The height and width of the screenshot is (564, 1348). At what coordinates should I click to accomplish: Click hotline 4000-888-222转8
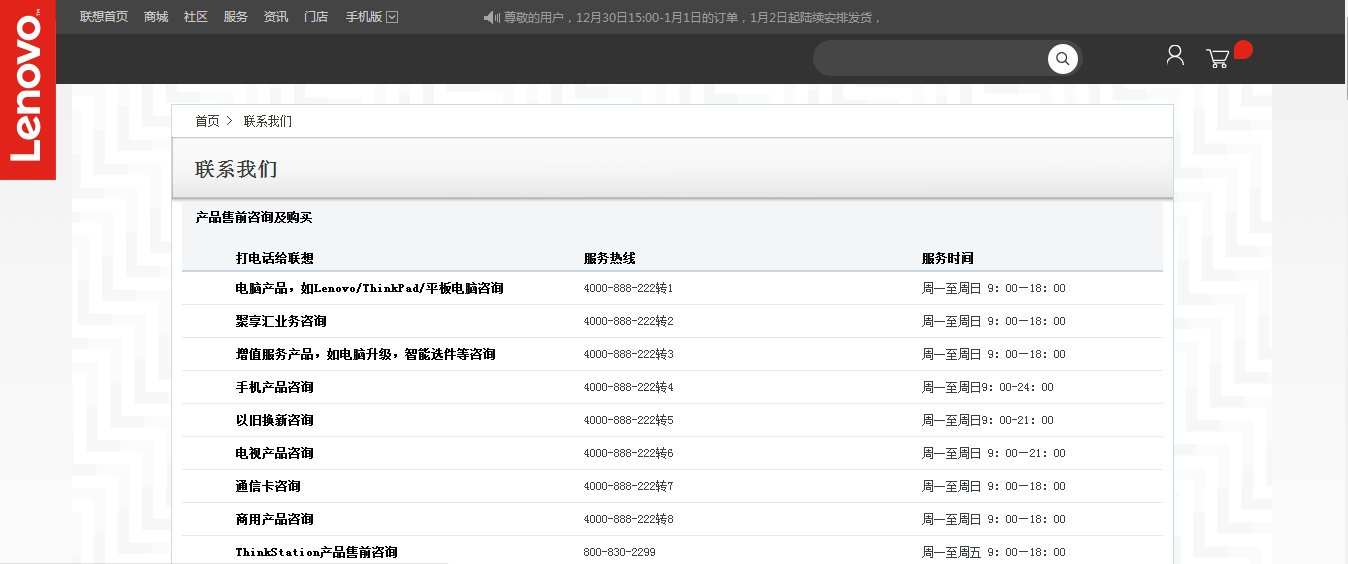pos(628,519)
